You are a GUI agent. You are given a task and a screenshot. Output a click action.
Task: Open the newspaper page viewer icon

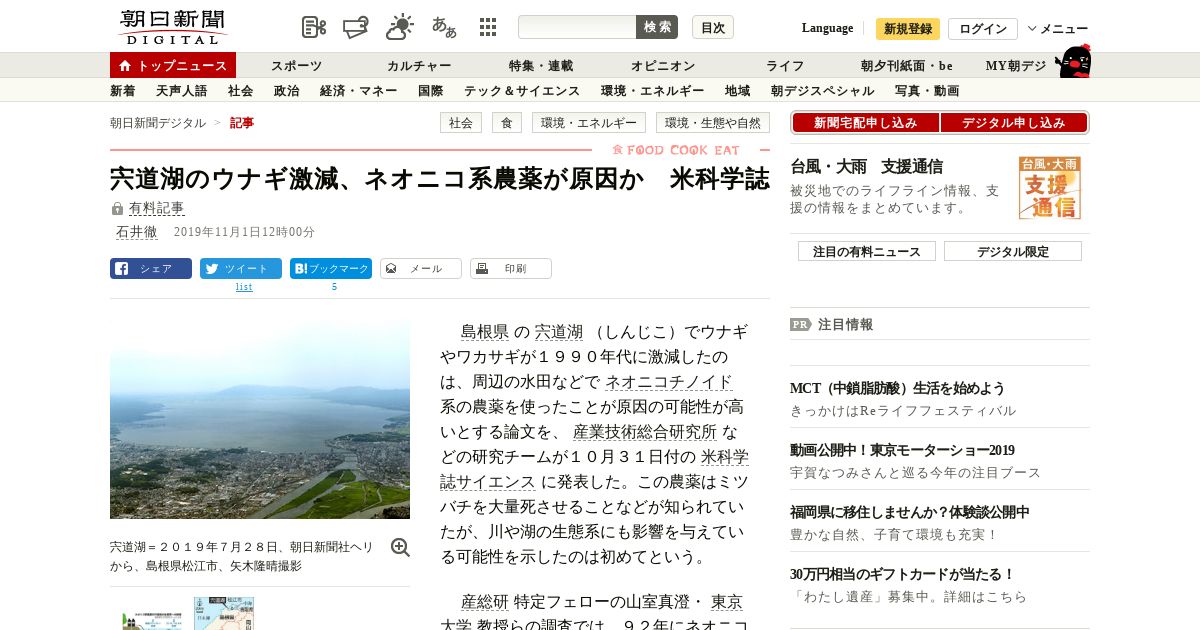pos(314,27)
